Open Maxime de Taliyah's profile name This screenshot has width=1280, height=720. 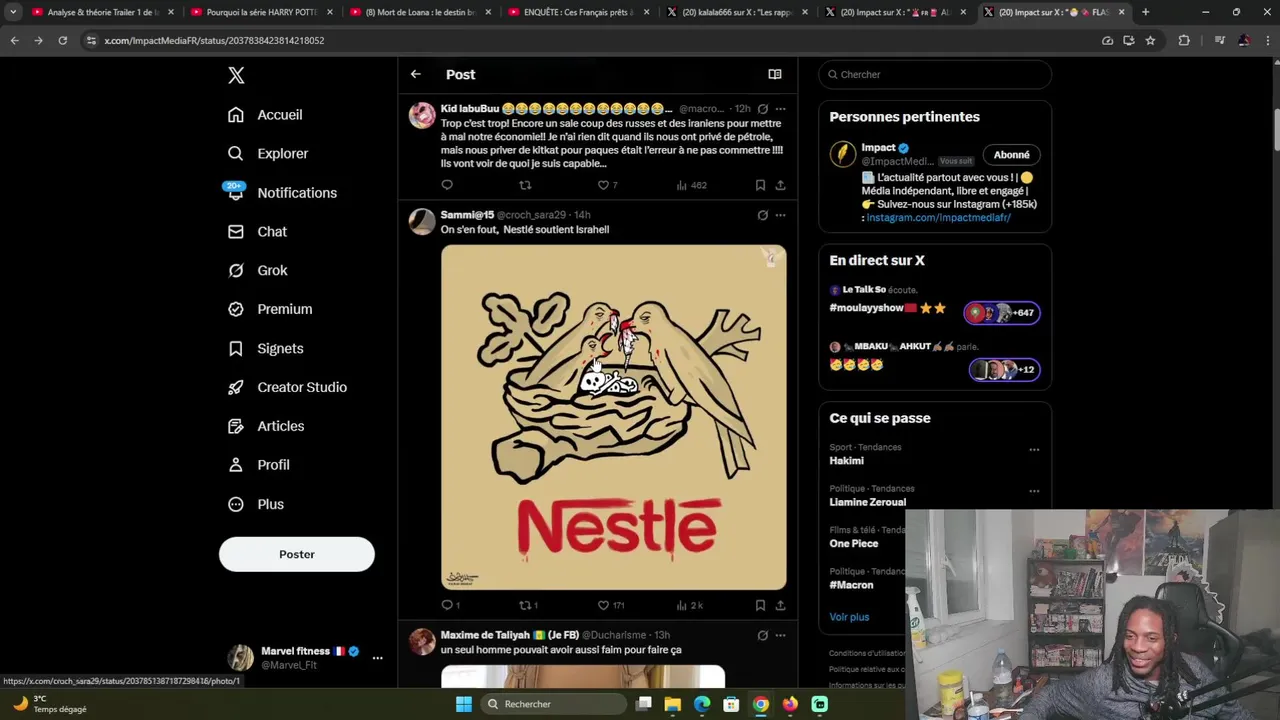coord(509,635)
